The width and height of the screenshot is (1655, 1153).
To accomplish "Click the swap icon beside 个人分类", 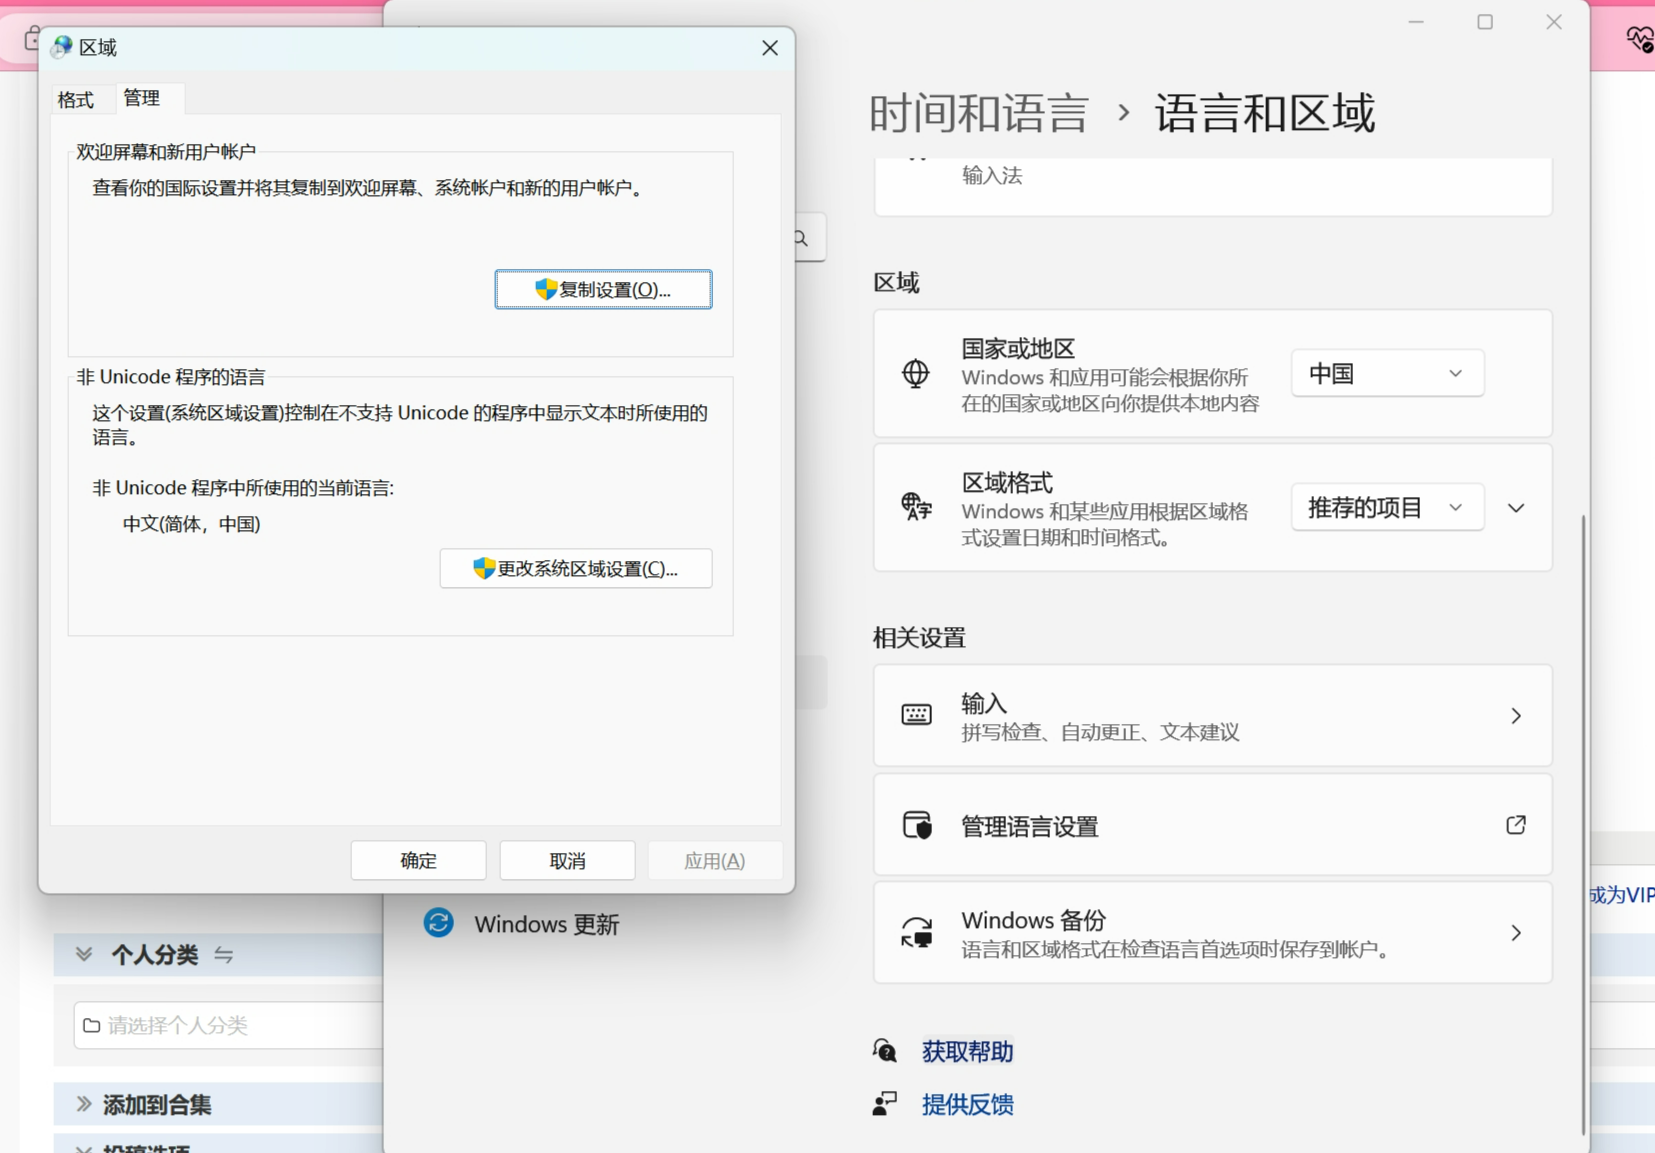I will [224, 955].
